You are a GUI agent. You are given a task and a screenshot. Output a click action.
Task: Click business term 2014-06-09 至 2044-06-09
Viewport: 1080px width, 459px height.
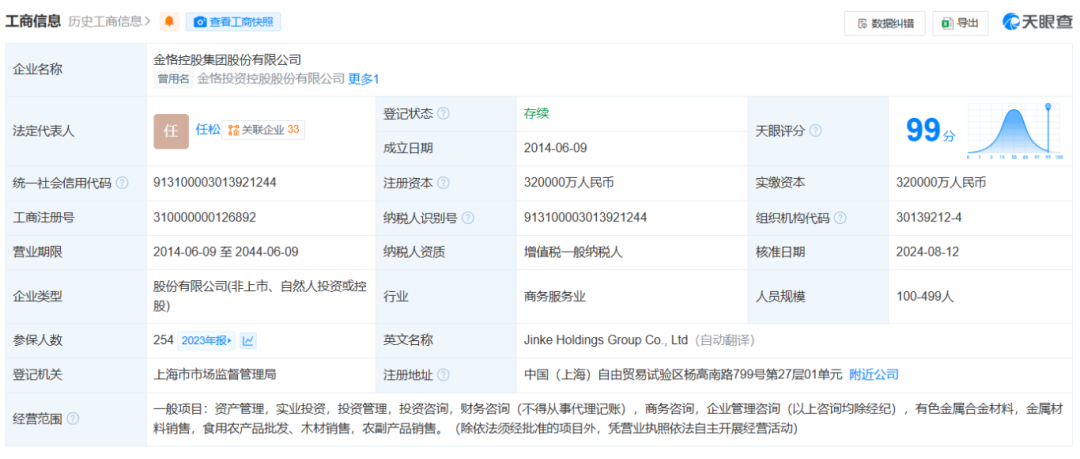coord(226,252)
